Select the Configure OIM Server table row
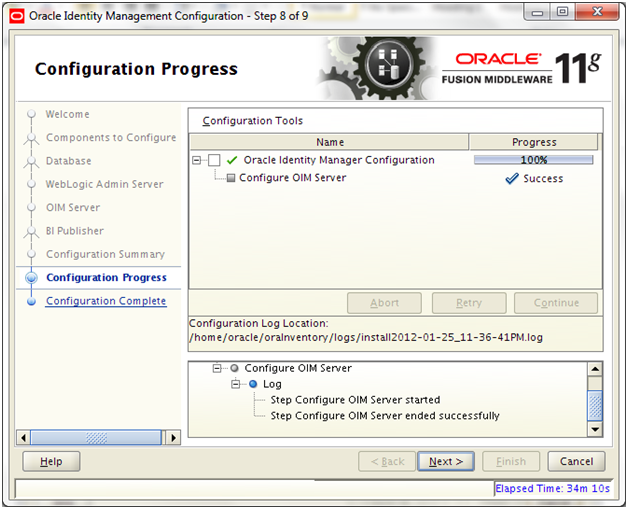 coord(395,178)
